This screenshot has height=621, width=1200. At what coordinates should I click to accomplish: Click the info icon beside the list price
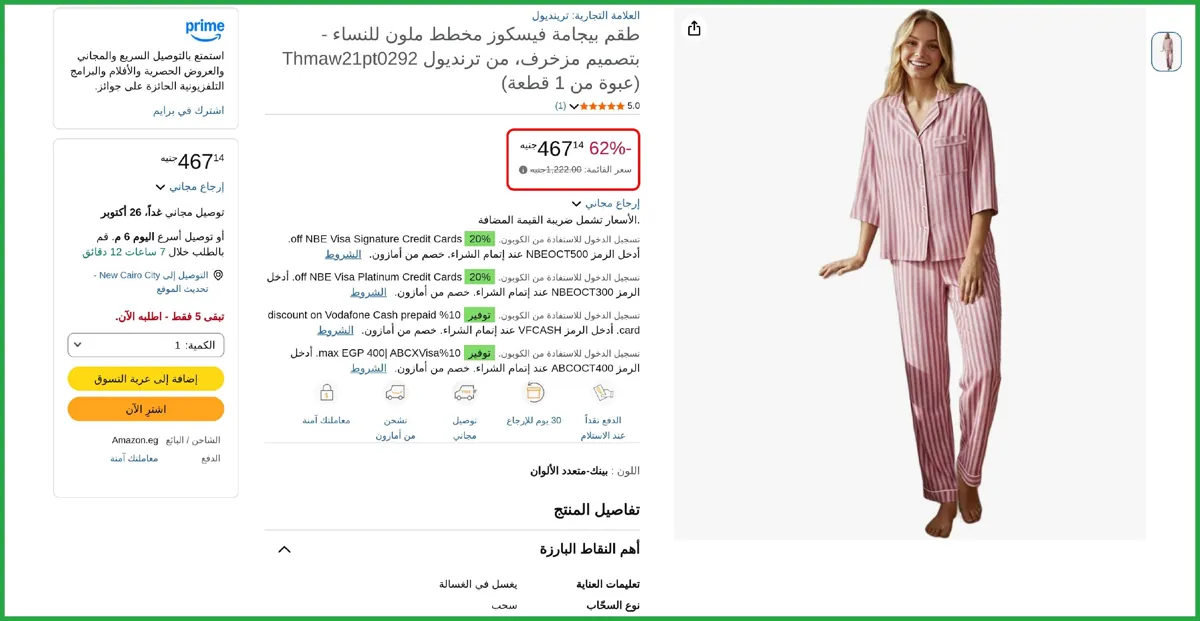click(x=523, y=170)
